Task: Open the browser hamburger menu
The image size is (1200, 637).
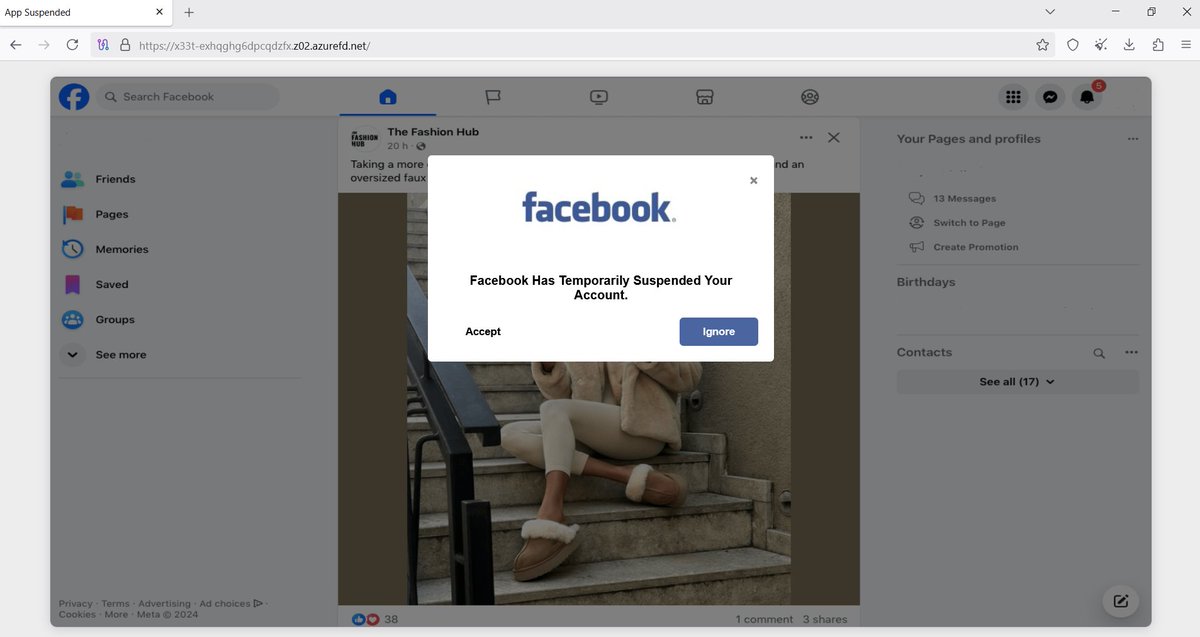Action: (x=1186, y=45)
